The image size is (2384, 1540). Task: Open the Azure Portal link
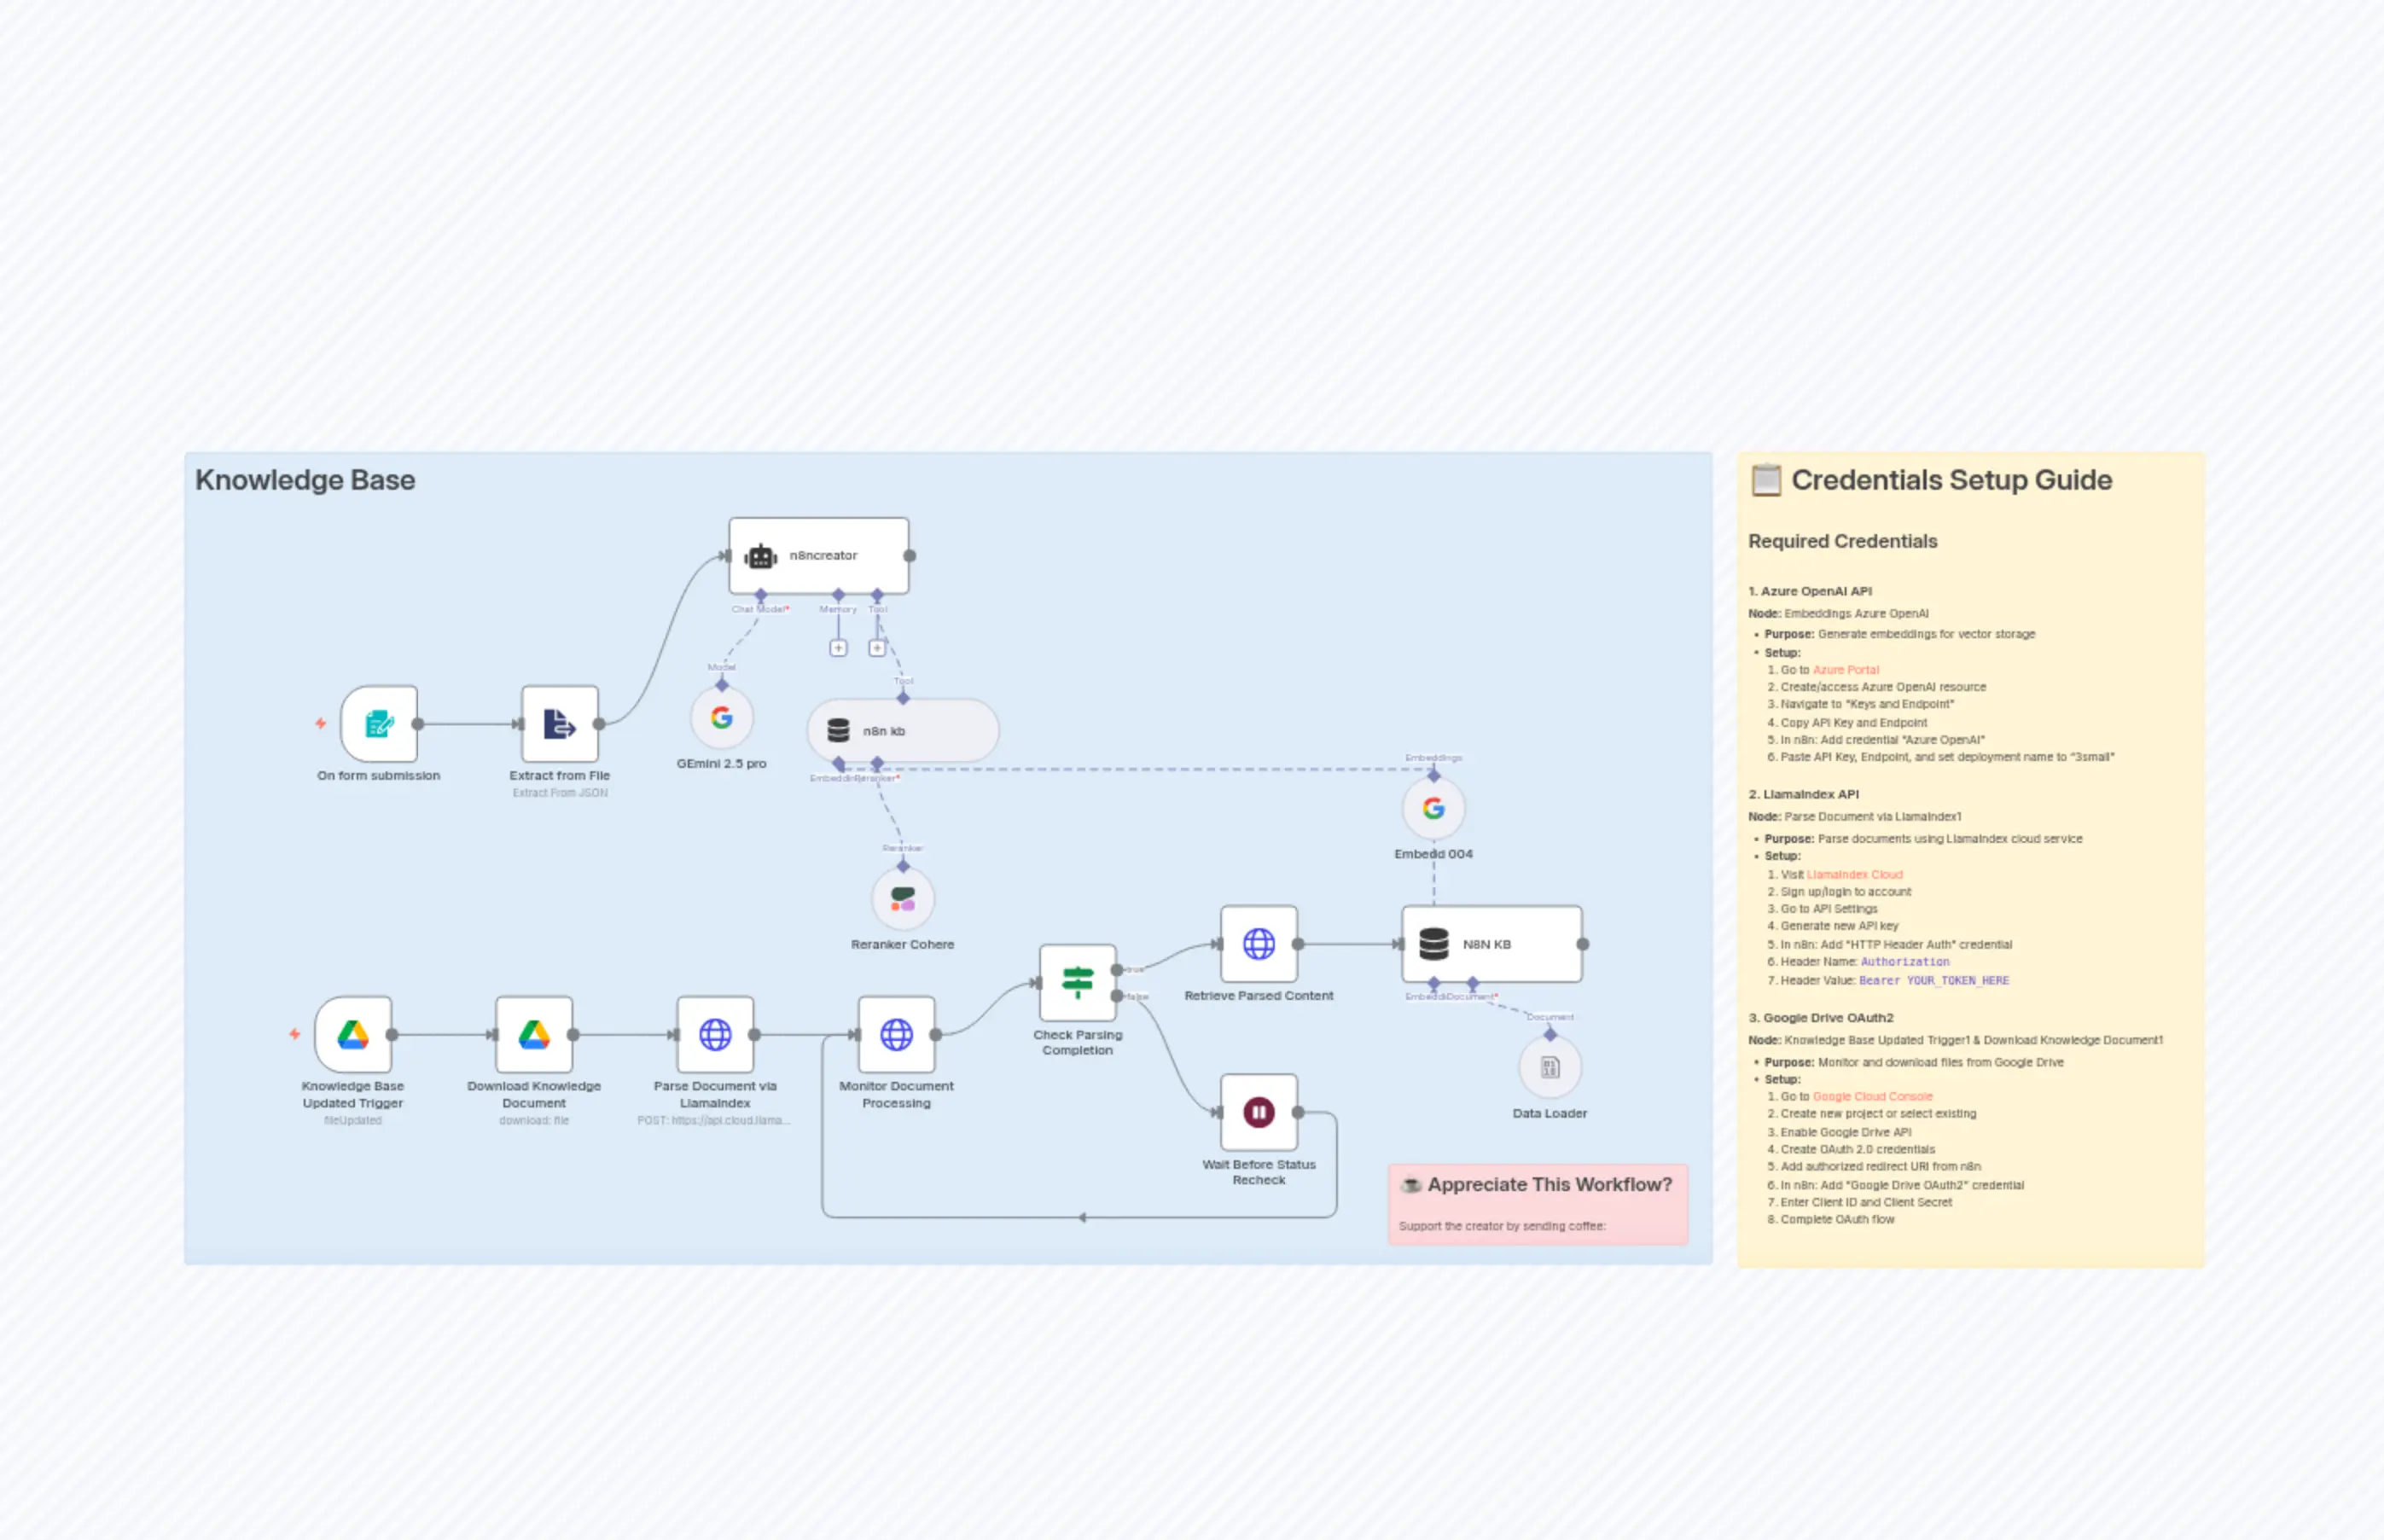[x=1846, y=670]
